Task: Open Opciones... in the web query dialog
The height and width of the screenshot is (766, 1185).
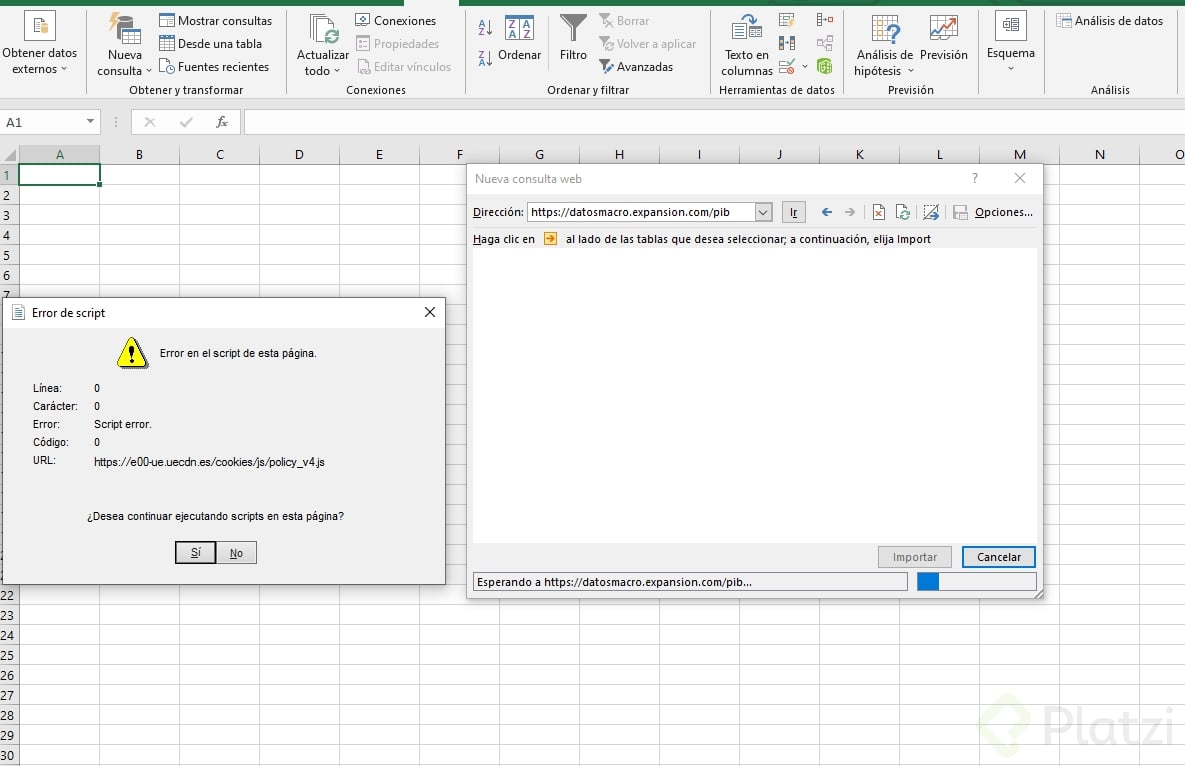Action: (1004, 212)
